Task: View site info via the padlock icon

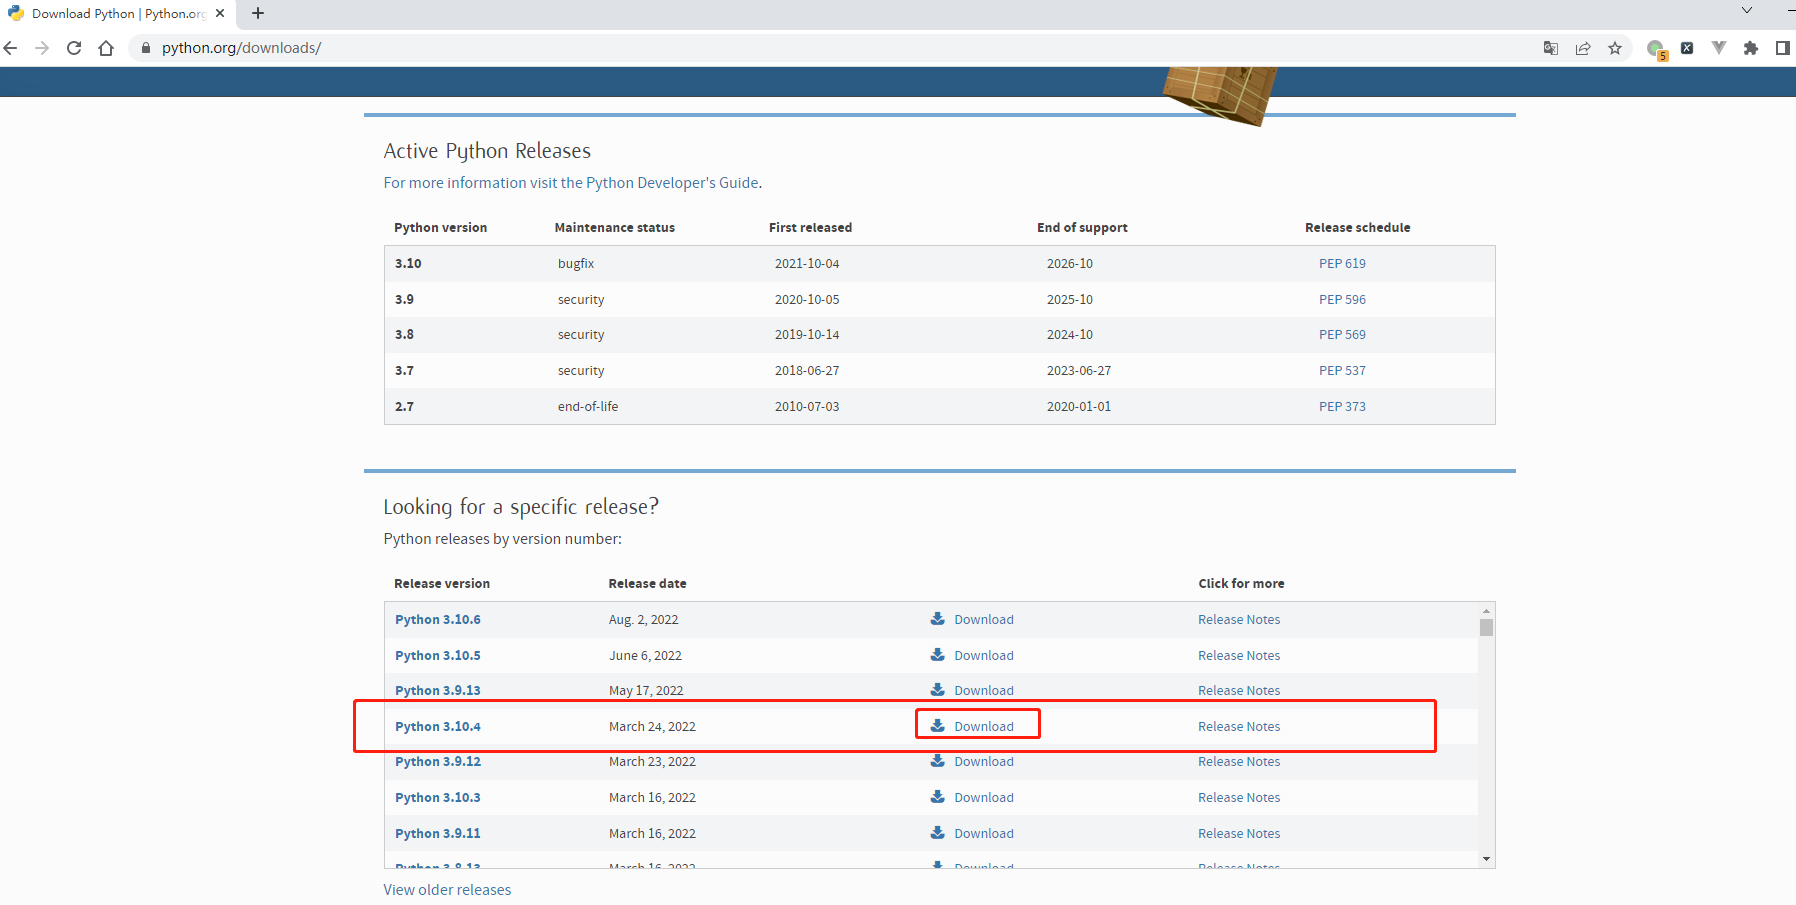Action: coord(146,48)
